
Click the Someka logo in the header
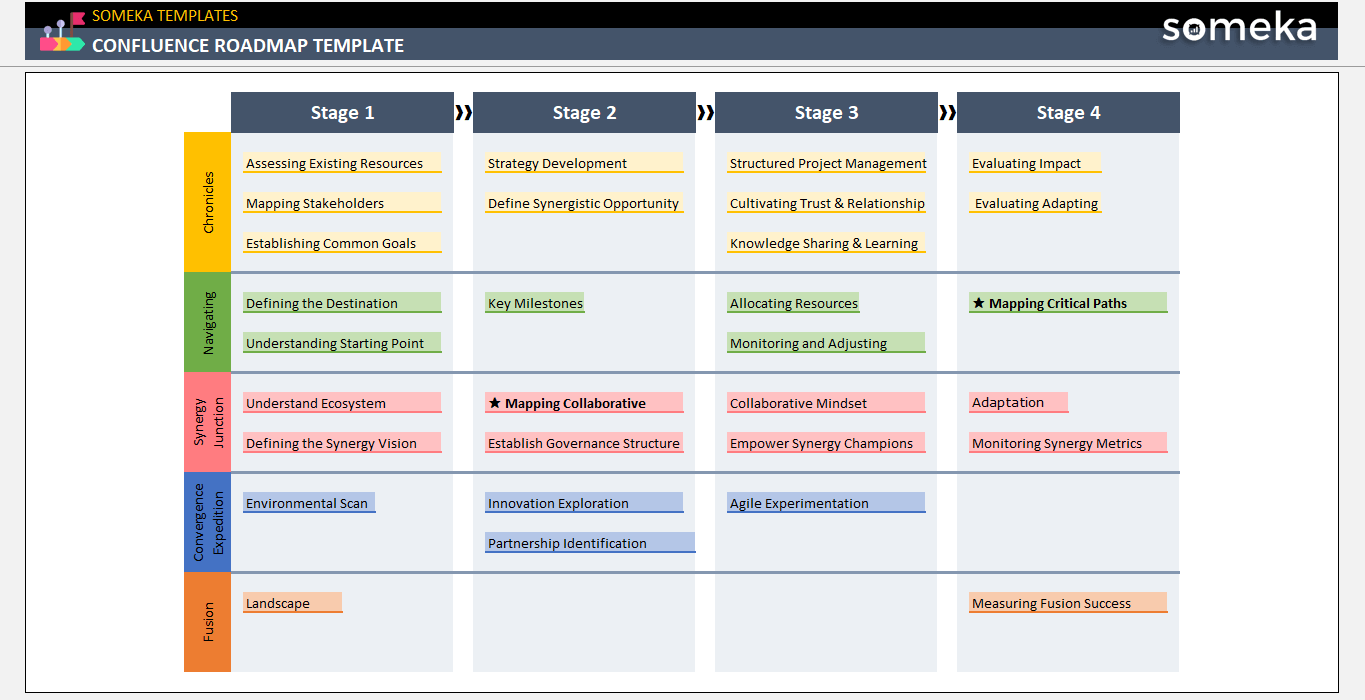[1238, 28]
